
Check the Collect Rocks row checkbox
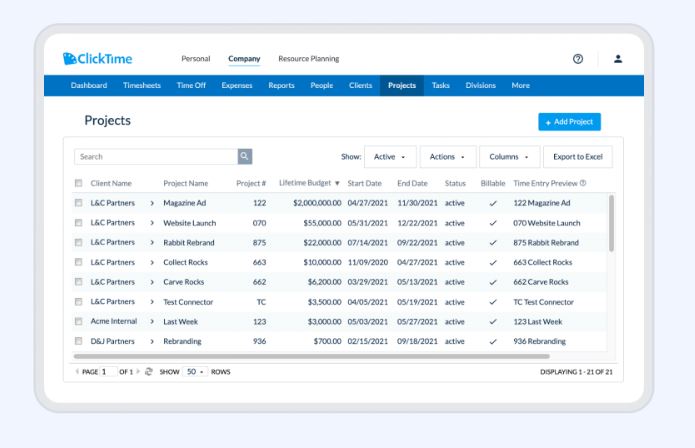78,262
